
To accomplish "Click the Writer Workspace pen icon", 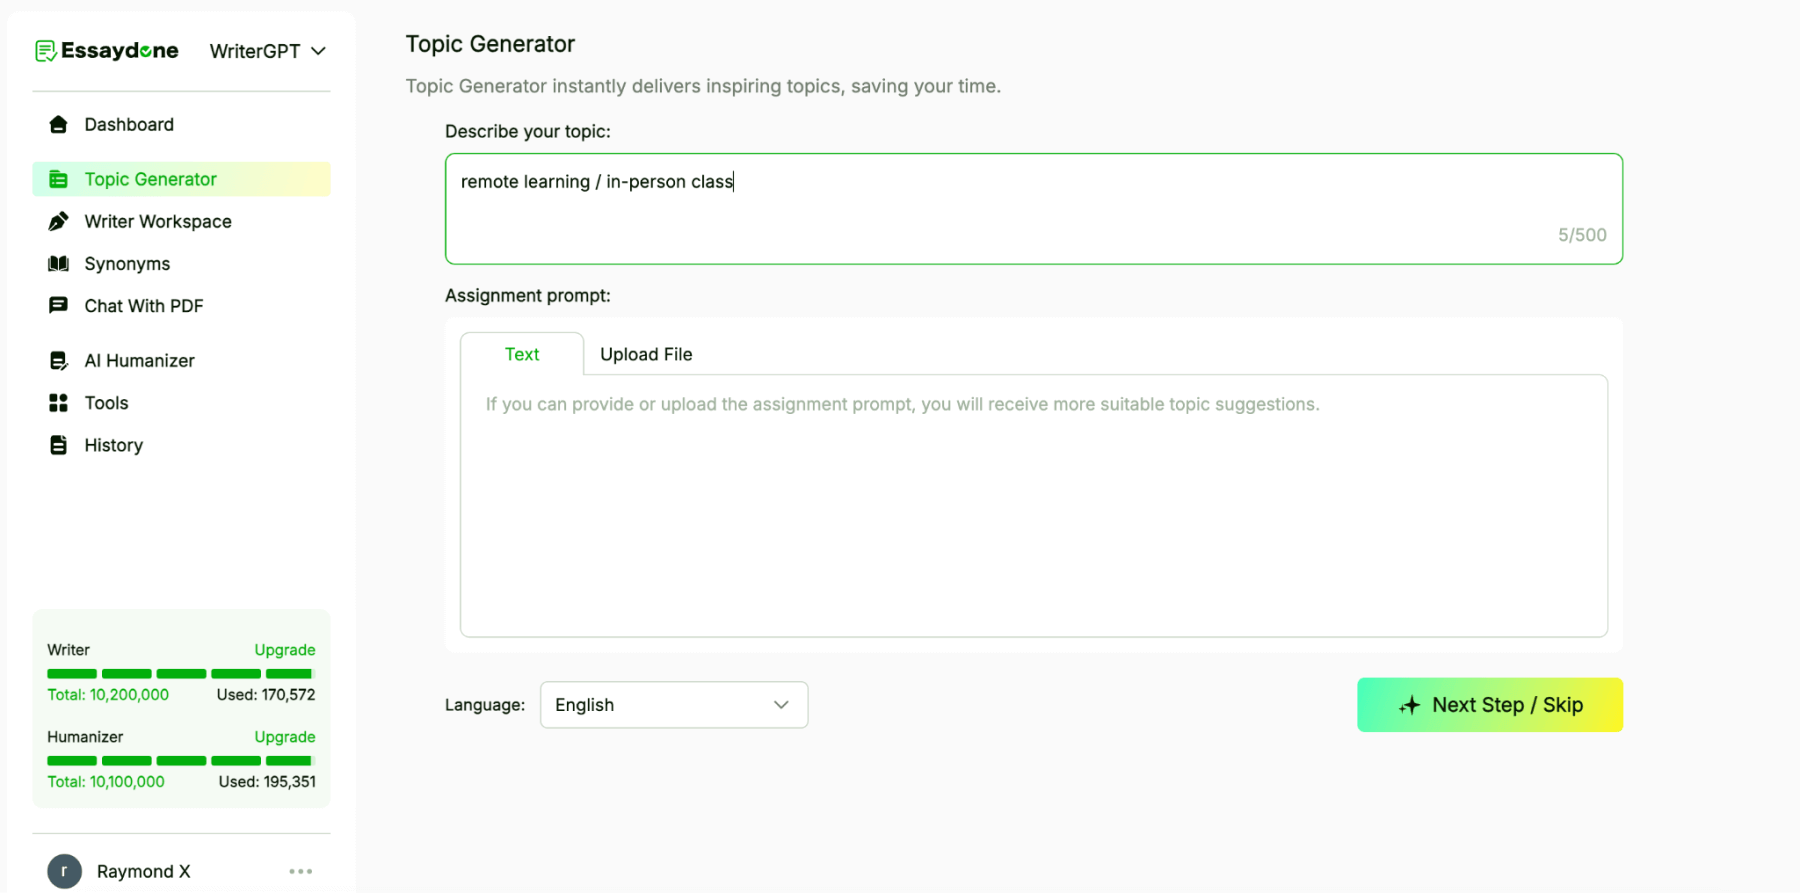I will (58, 221).
